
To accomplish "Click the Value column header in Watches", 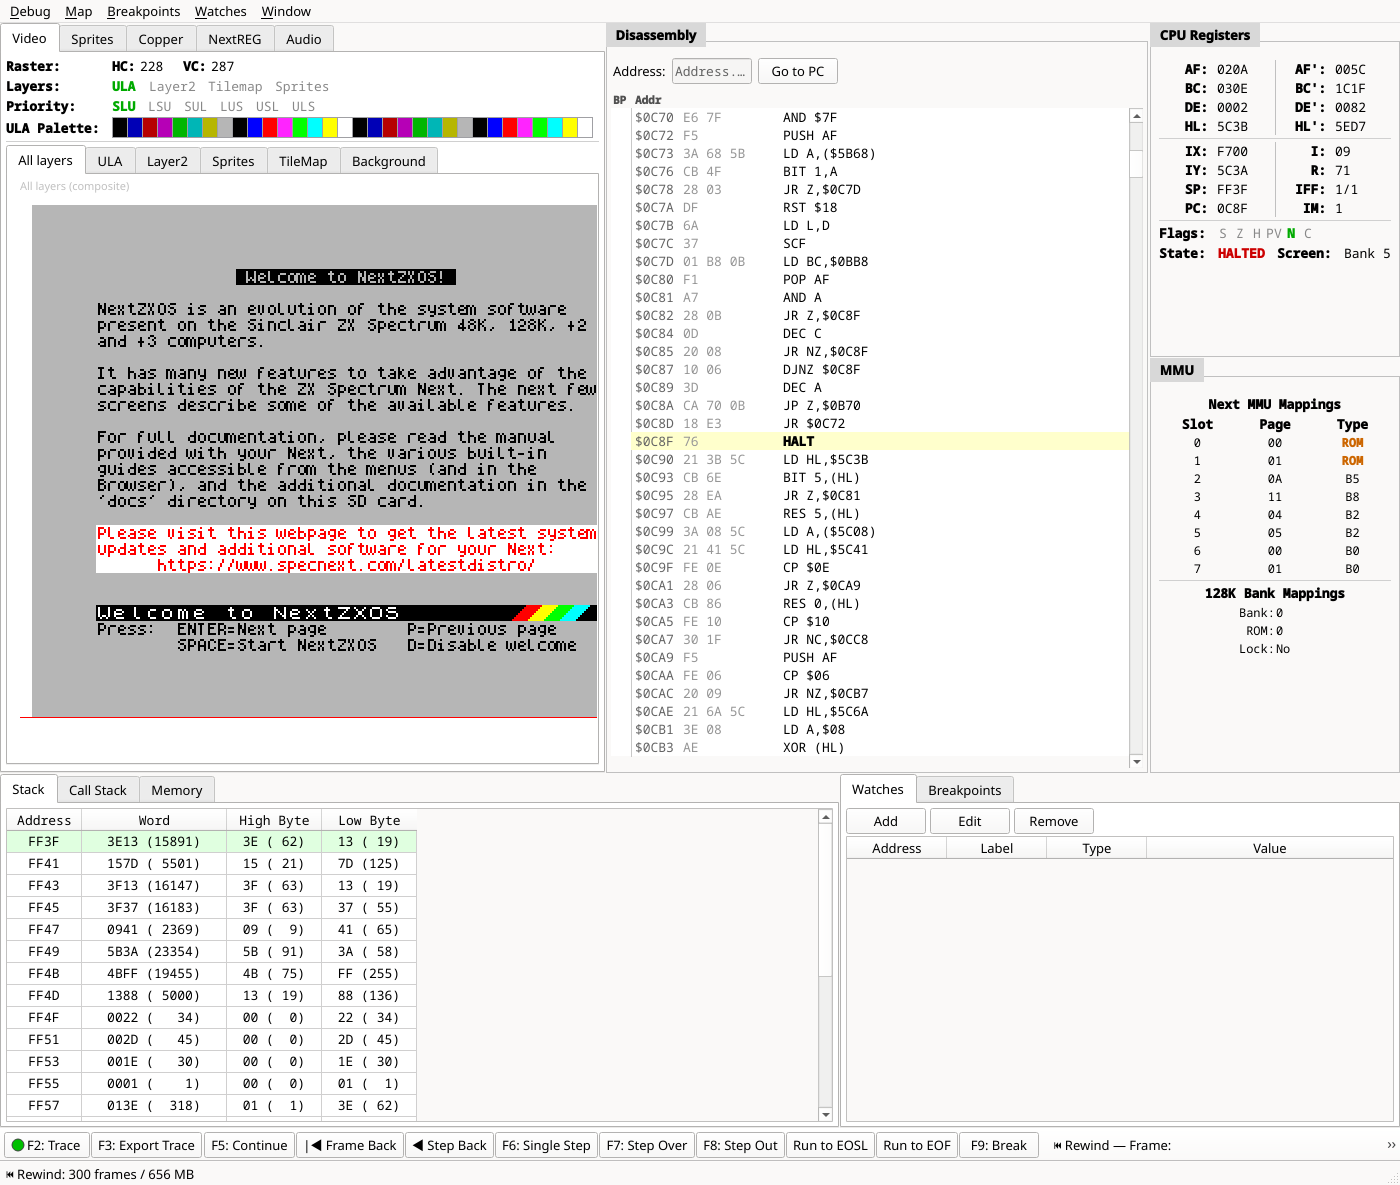I will tap(1270, 848).
